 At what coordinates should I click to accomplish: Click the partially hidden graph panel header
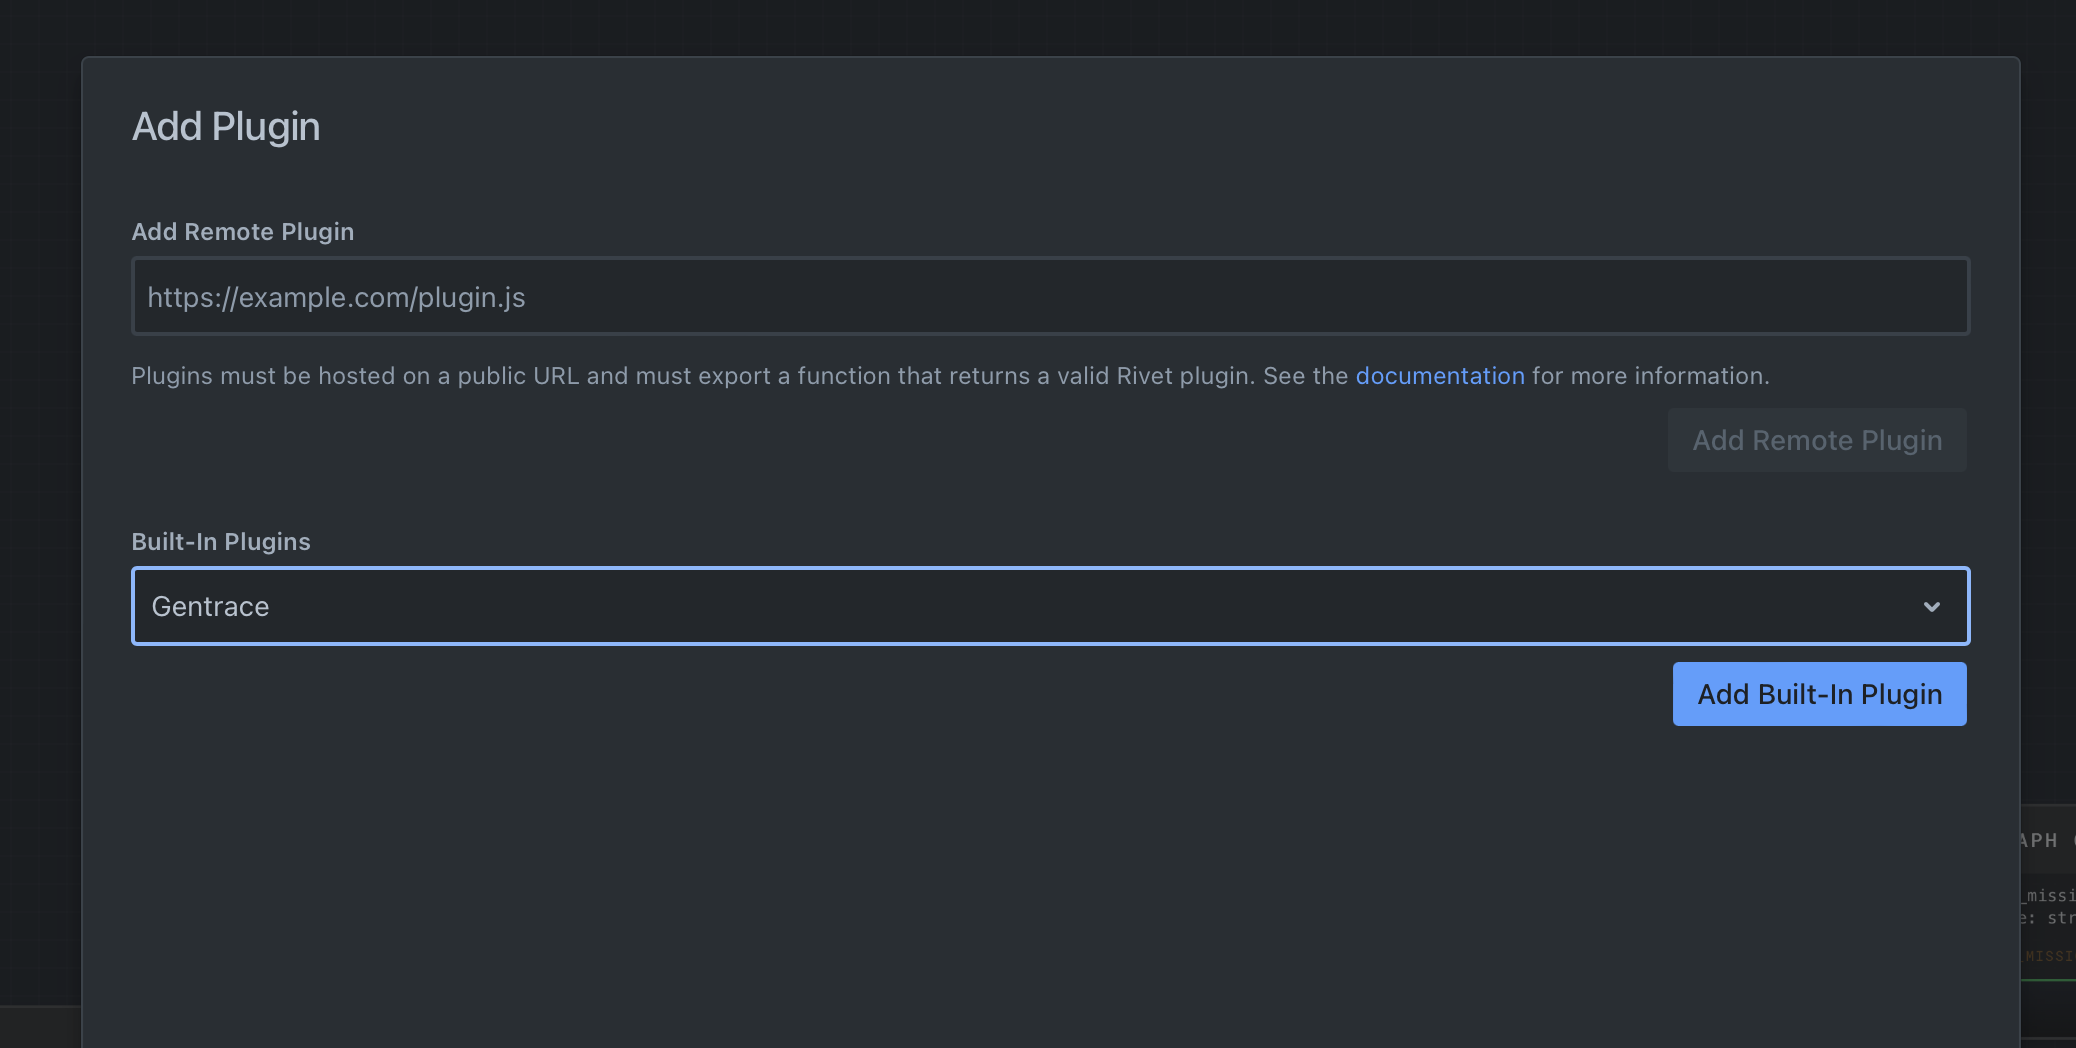(2046, 840)
